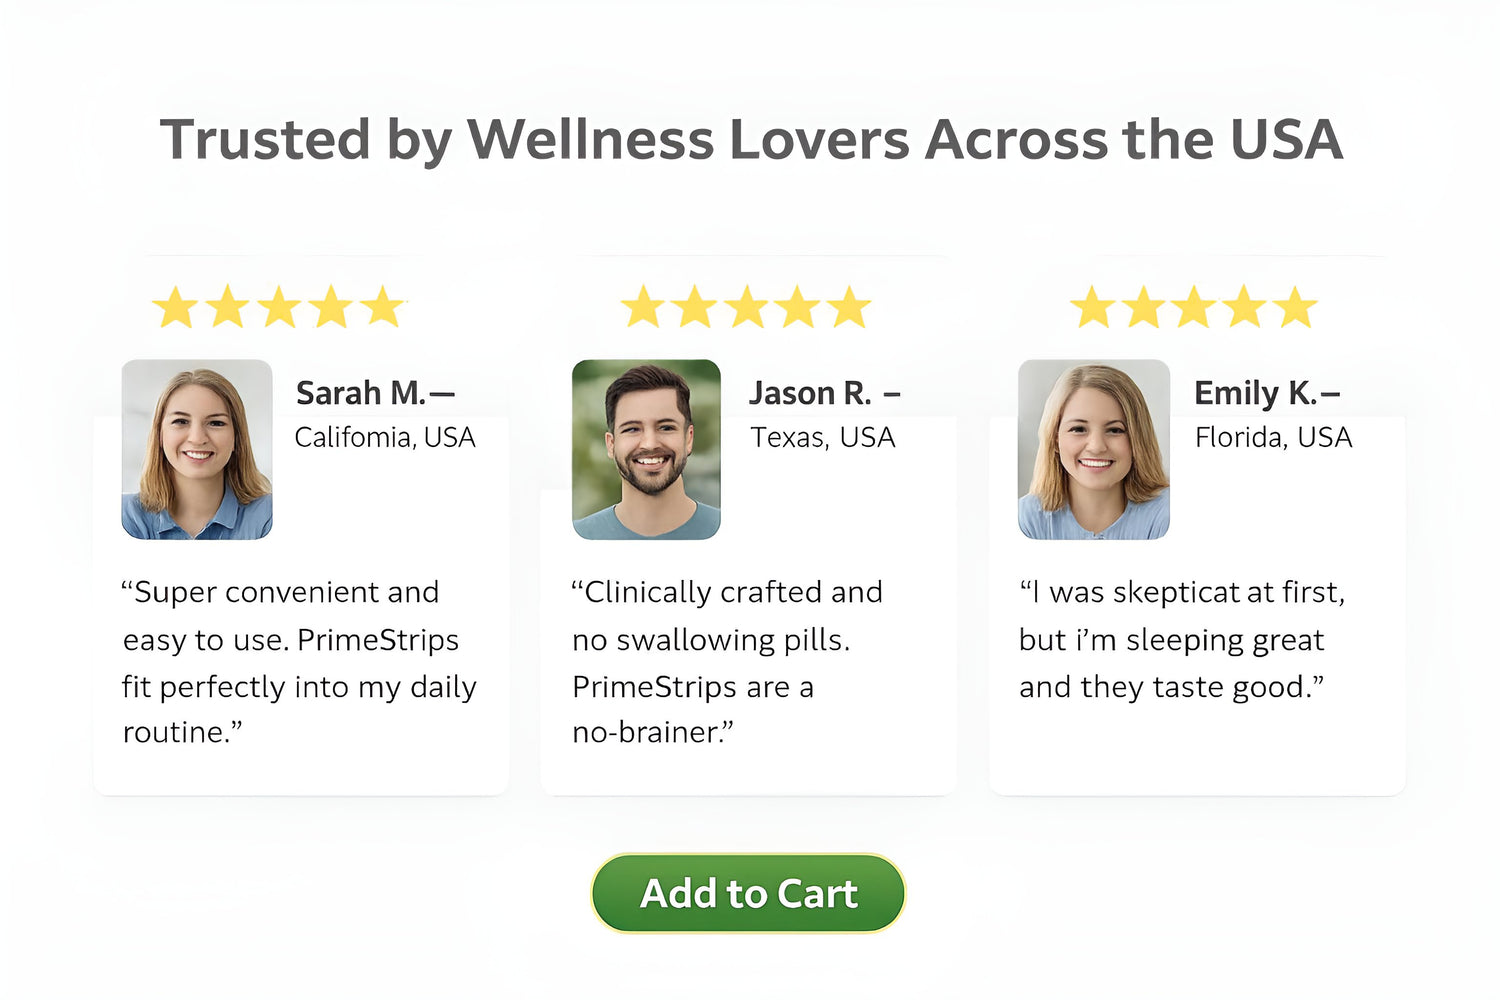Click the first star in Jason R.'s rating
The height and width of the screenshot is (1000, 1500).
point(643,308)
